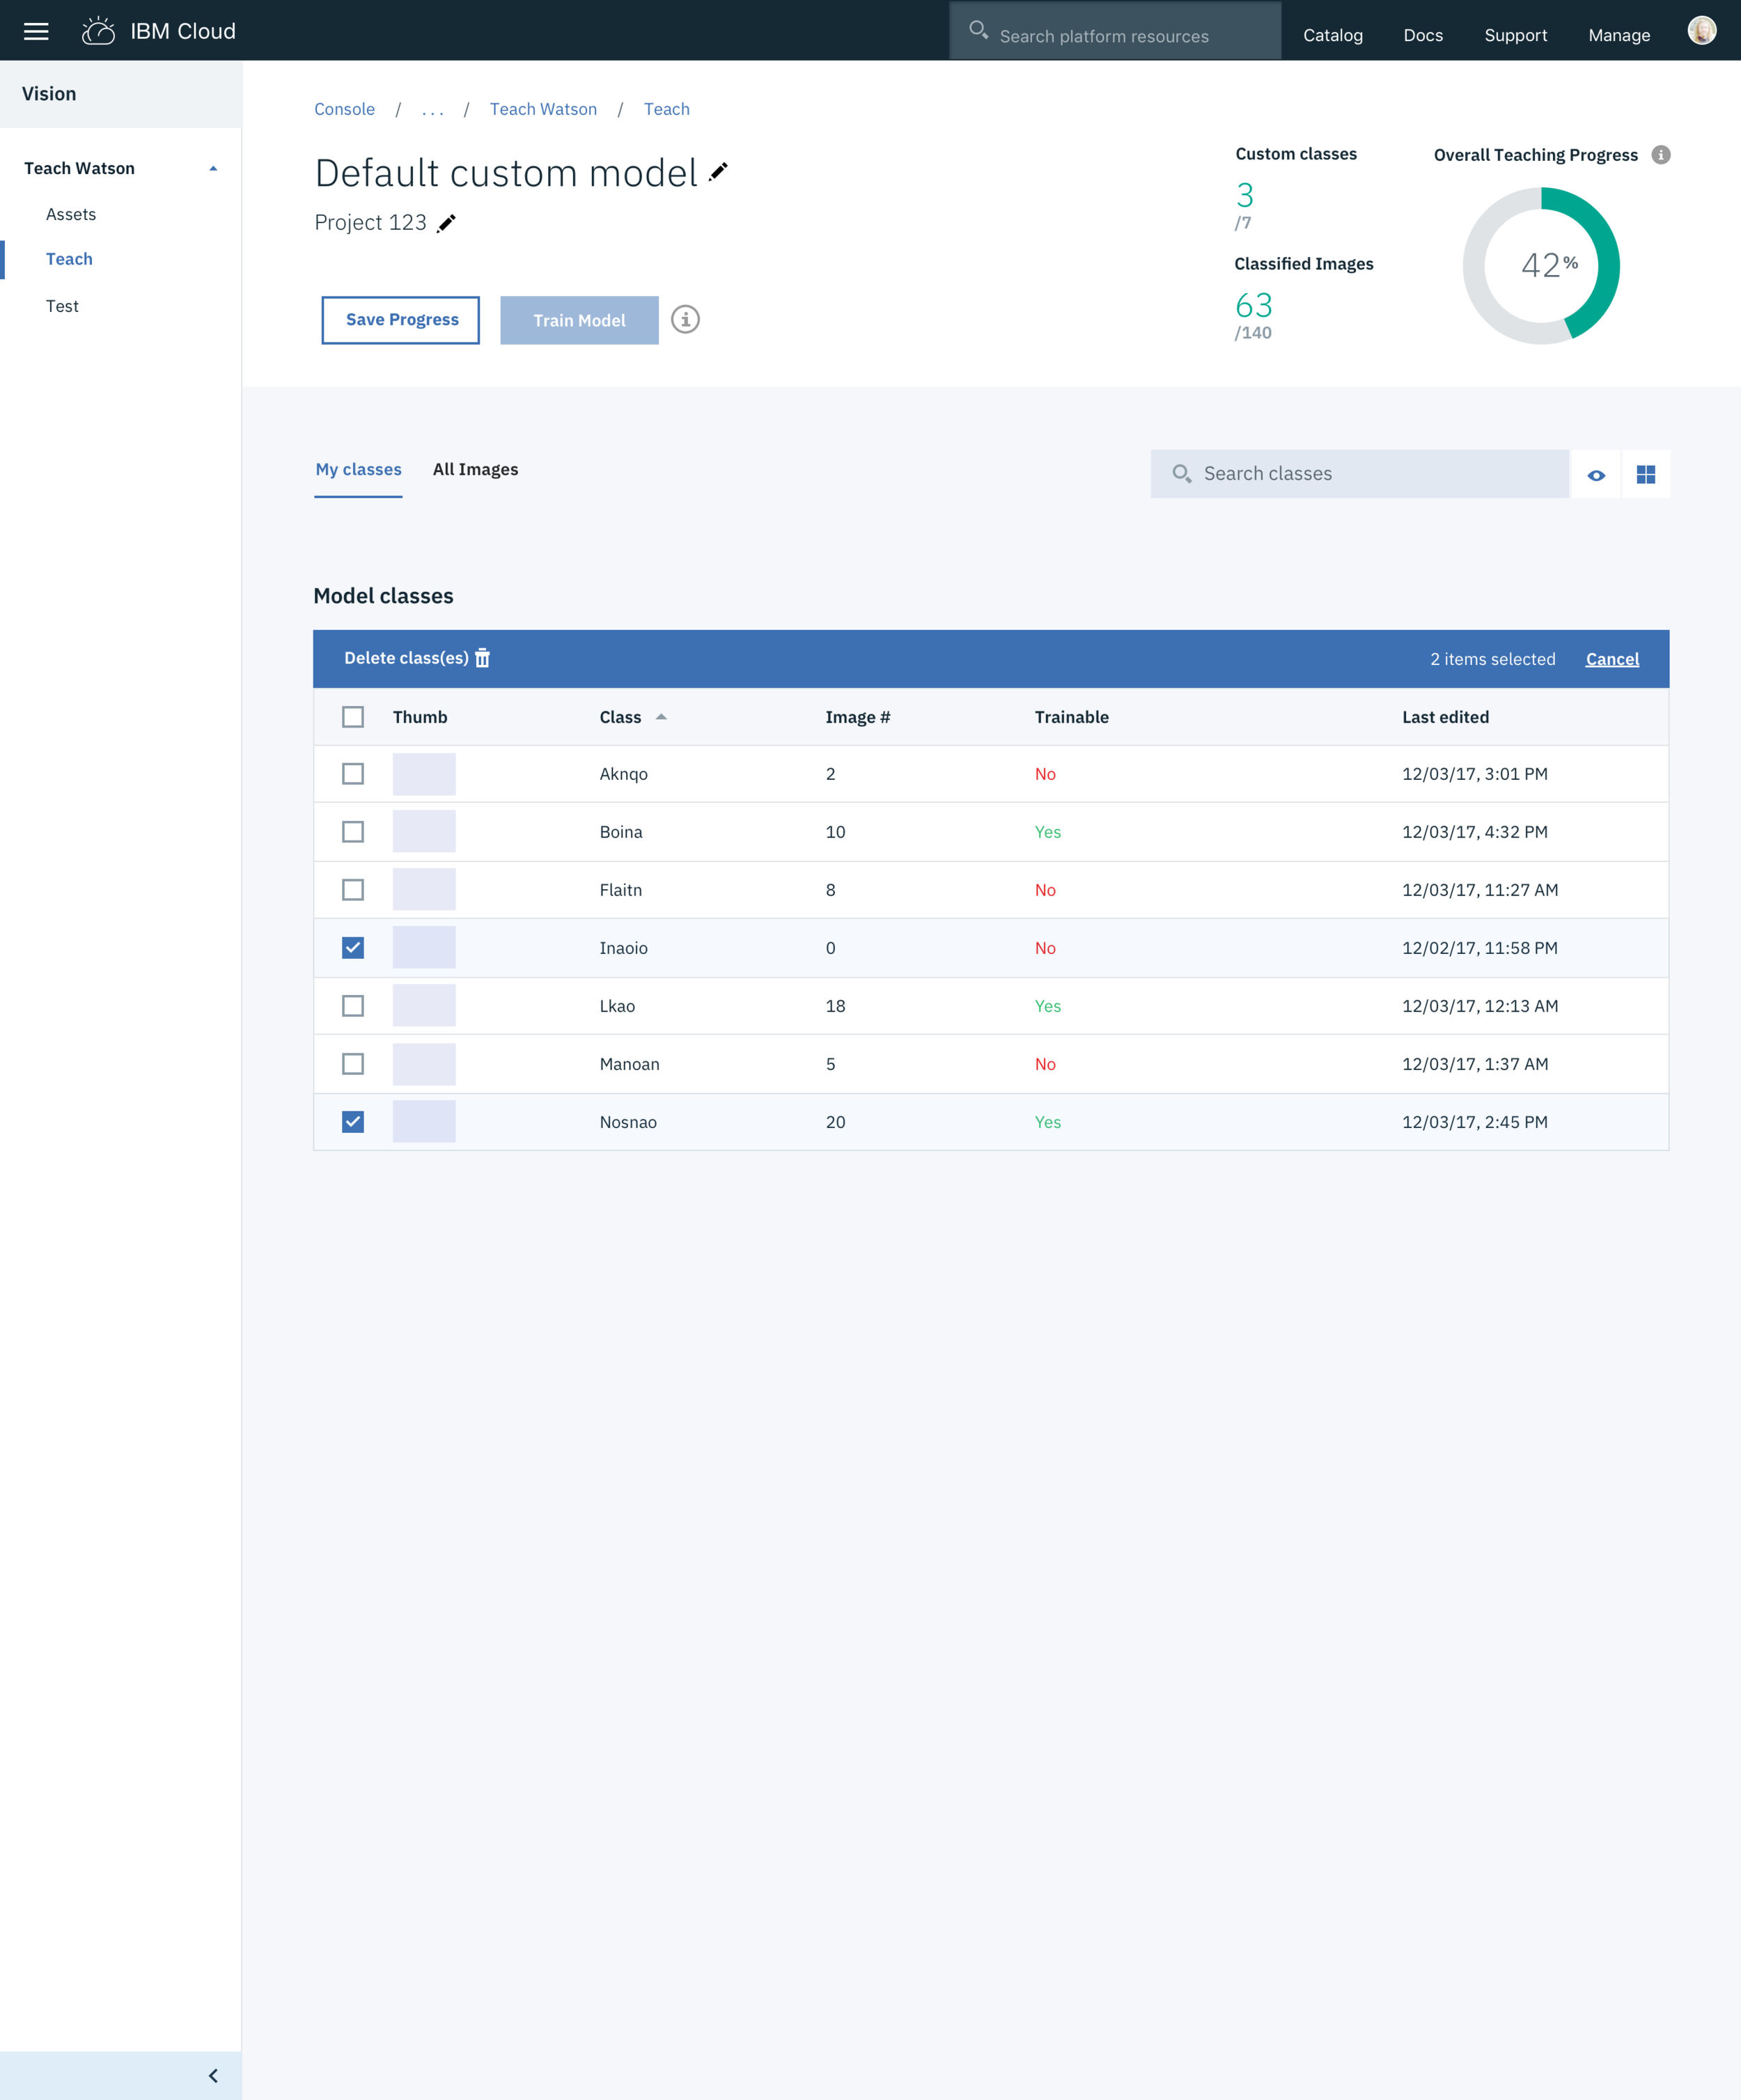Click the trash icon to delete classes
Screen dimensions: 1741x2100
tap(482, 658)
